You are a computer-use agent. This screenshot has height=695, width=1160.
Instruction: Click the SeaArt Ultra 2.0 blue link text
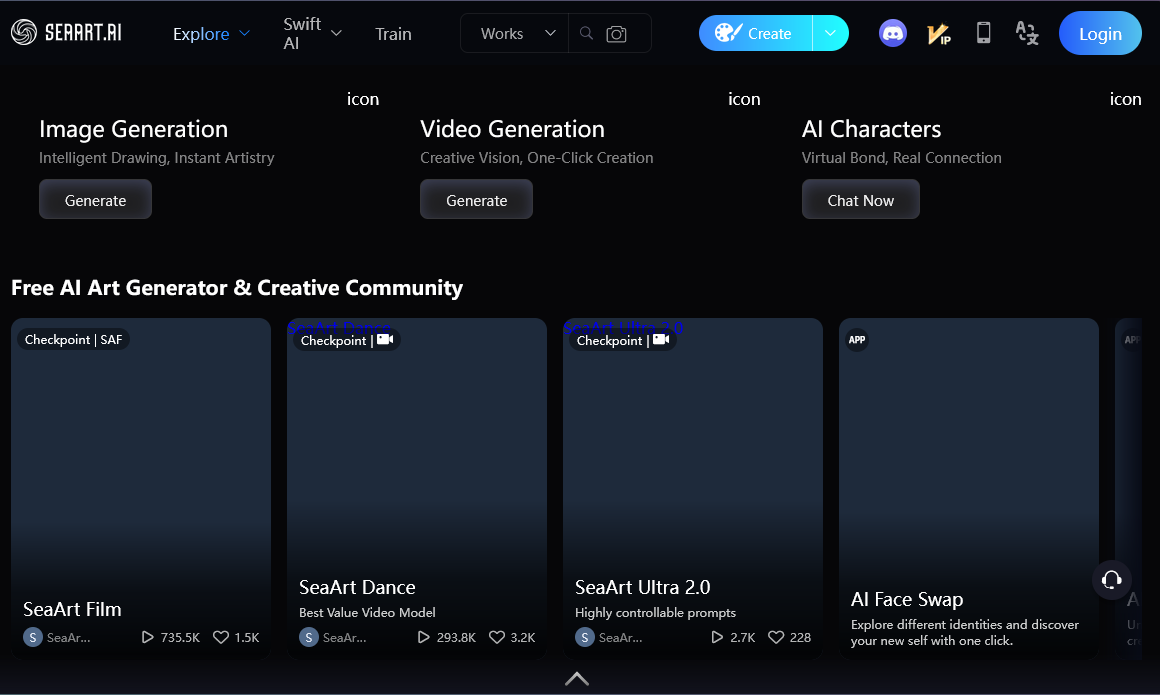(623, 327)
